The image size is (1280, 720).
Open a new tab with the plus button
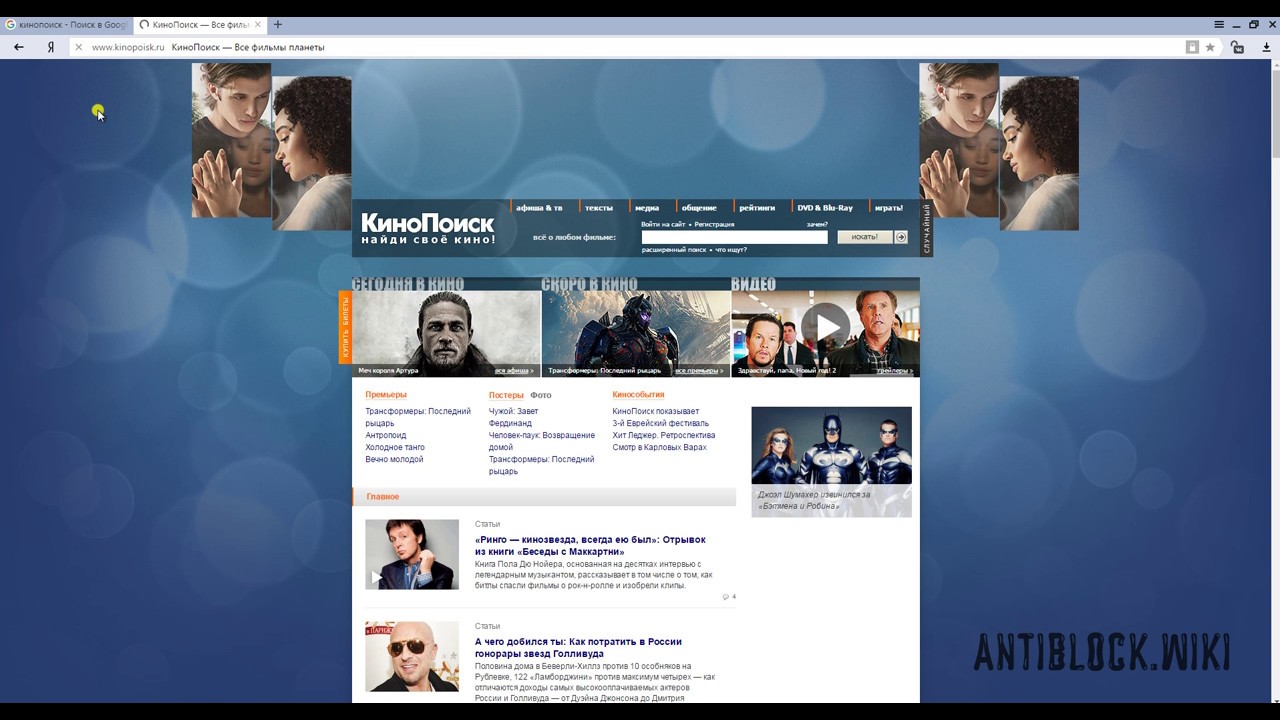pos(278,24)
